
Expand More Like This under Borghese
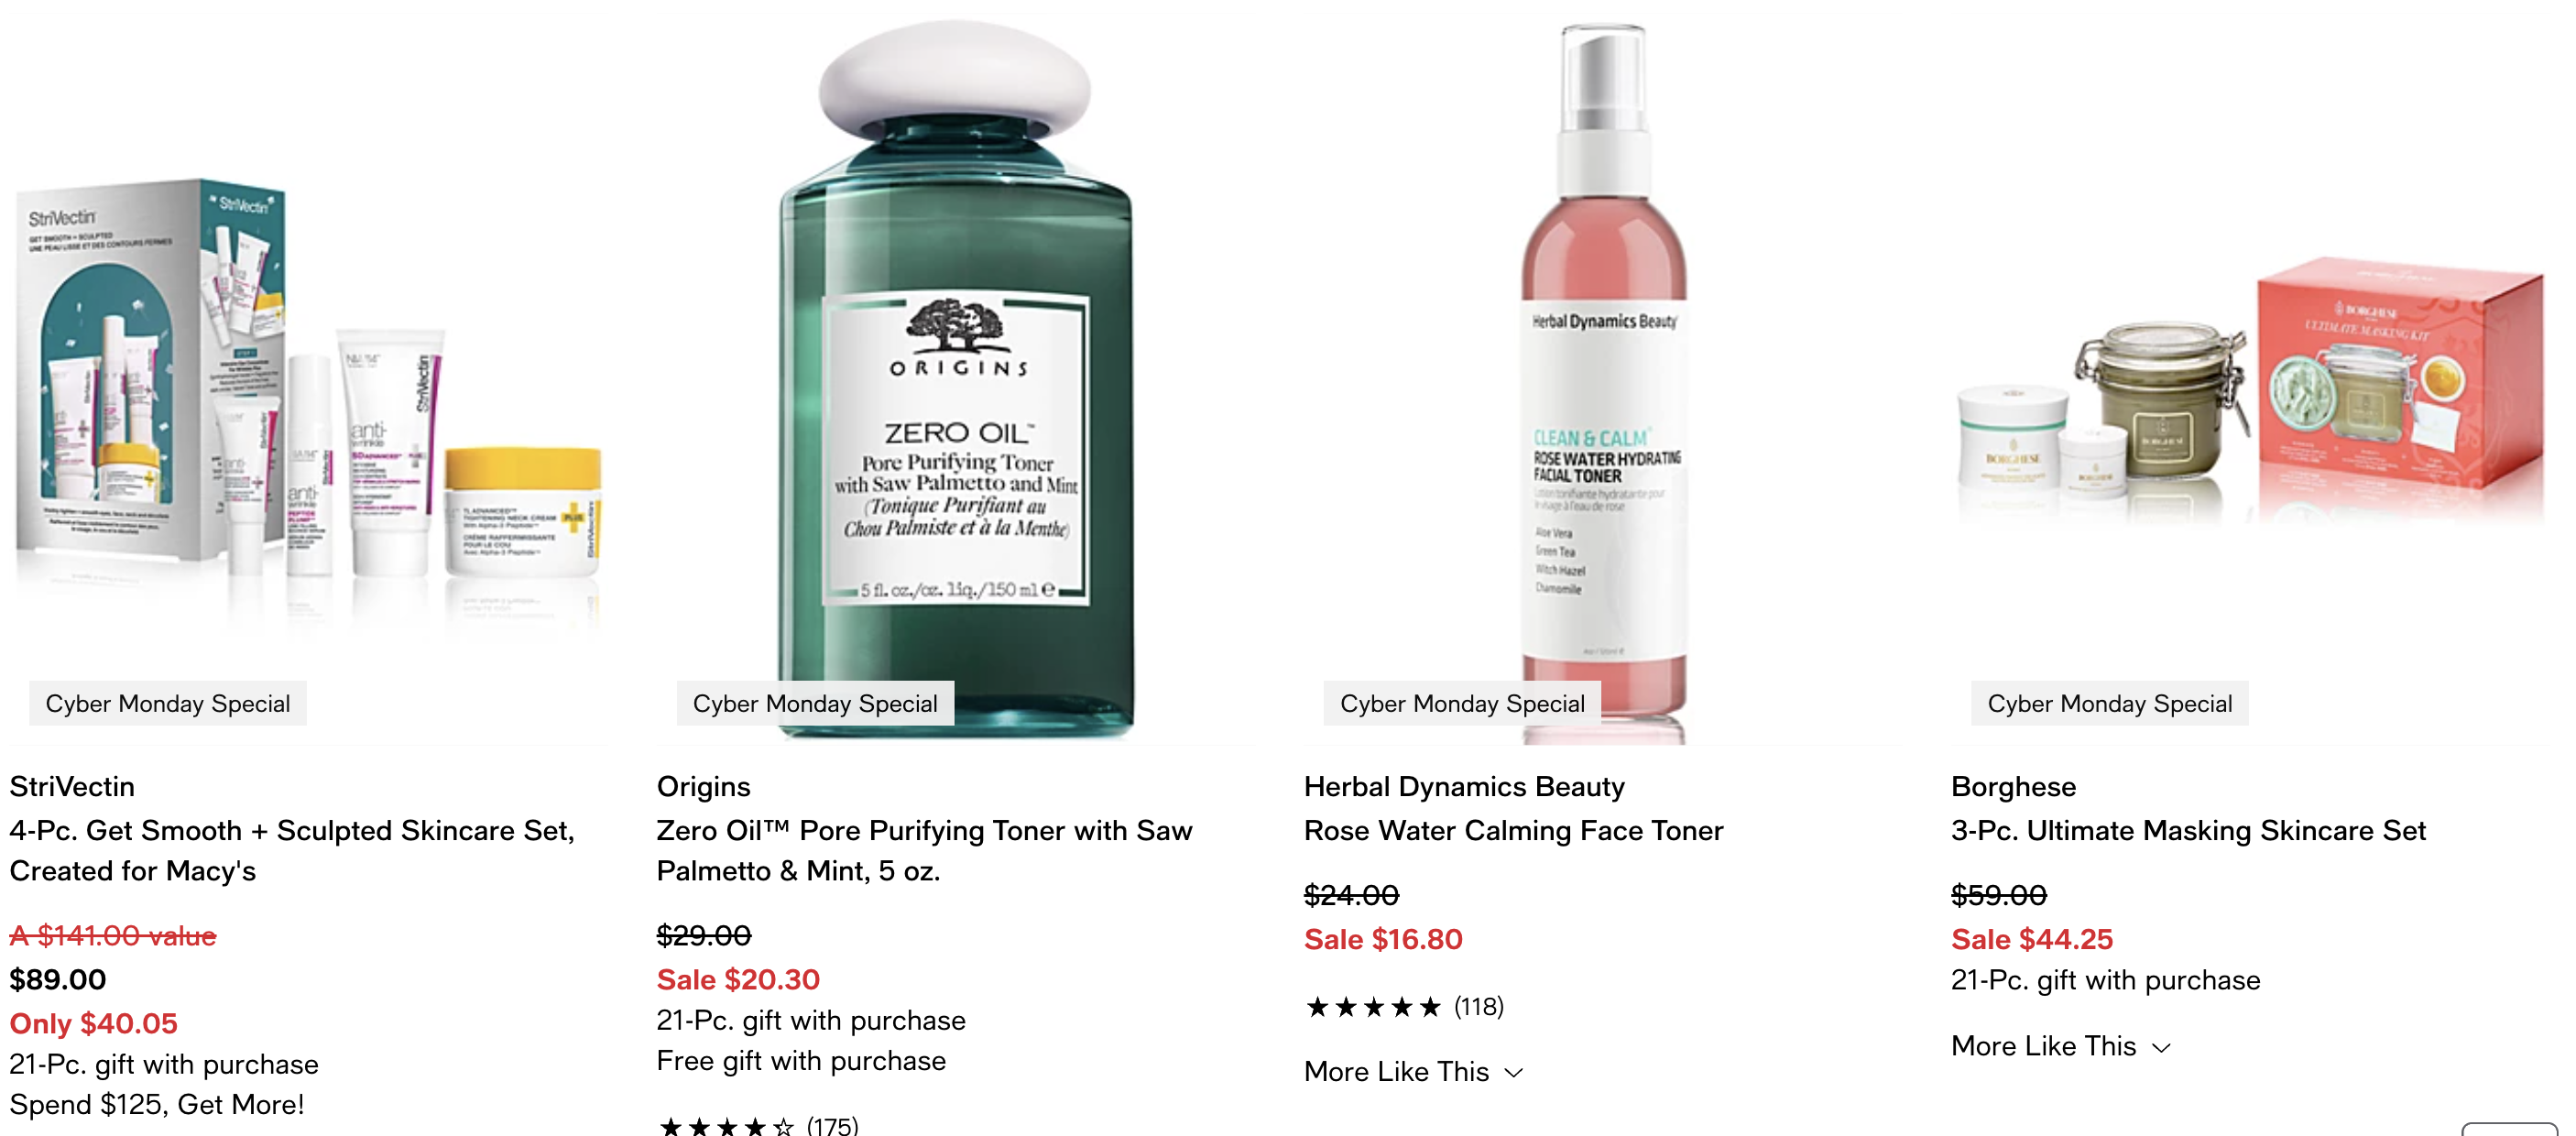[x=2060, y=1045]
